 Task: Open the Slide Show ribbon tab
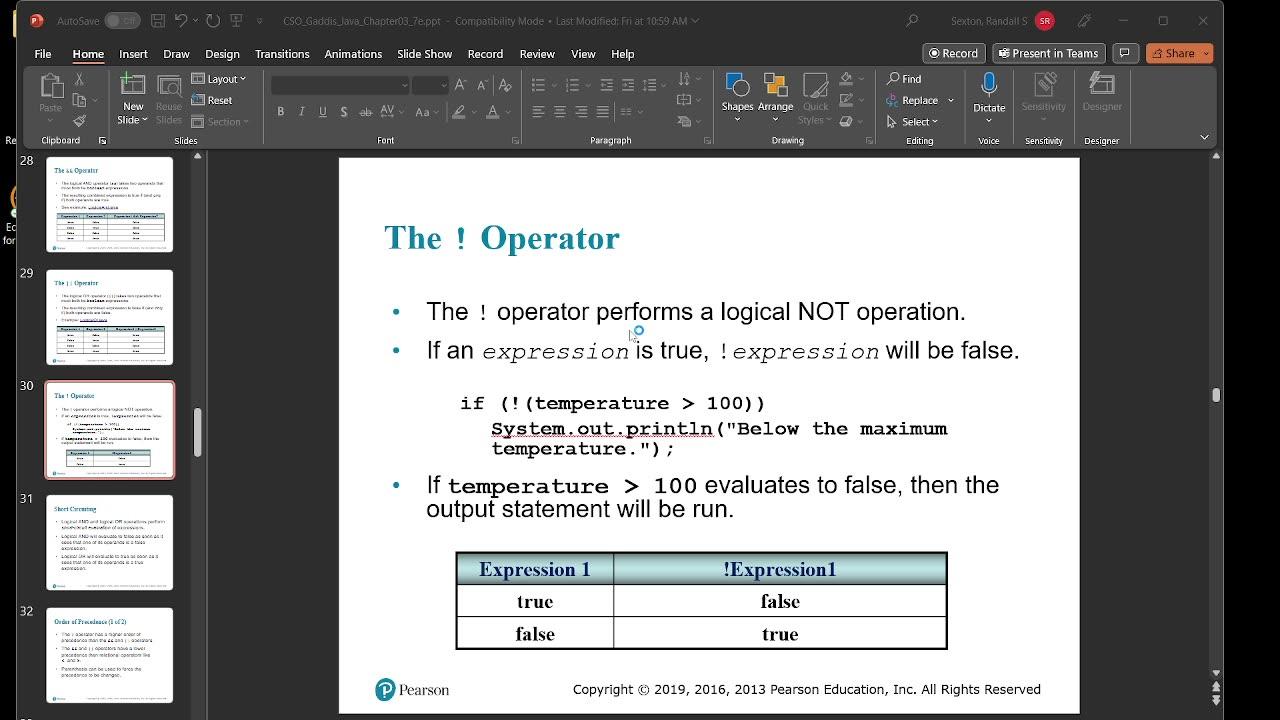click(x=424, y=54)
